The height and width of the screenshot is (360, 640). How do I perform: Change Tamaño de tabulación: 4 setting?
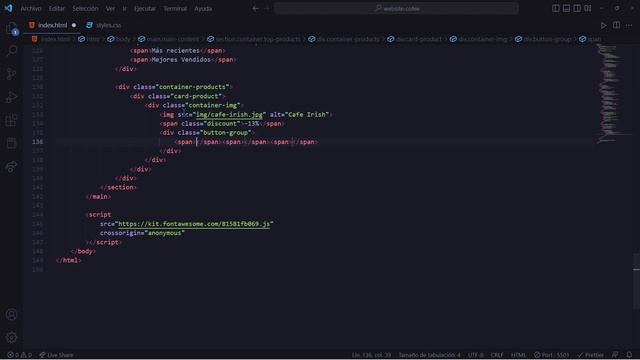(x=429, y=355)
